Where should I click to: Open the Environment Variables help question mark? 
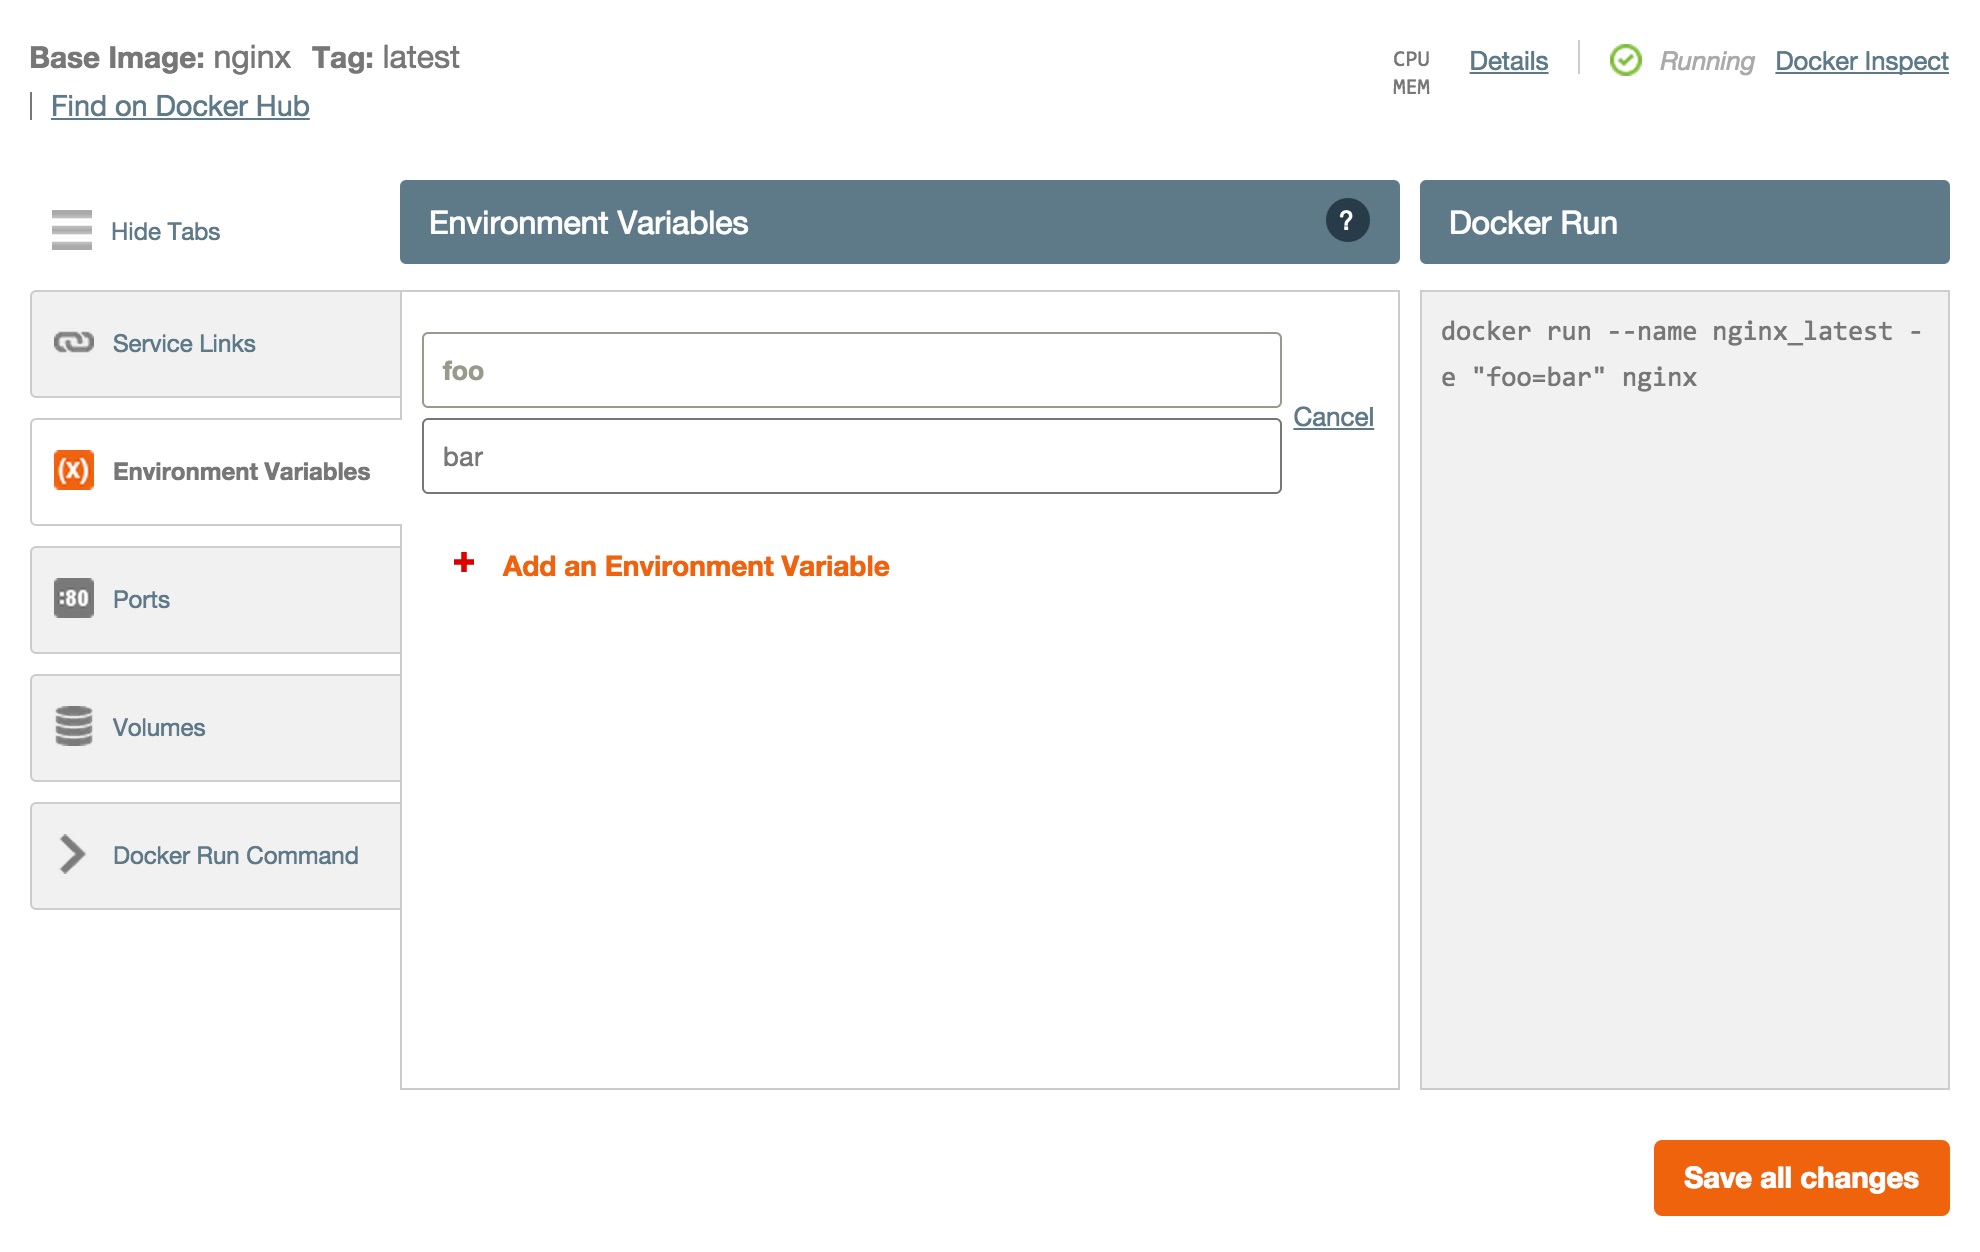[x=1347, y=220]
